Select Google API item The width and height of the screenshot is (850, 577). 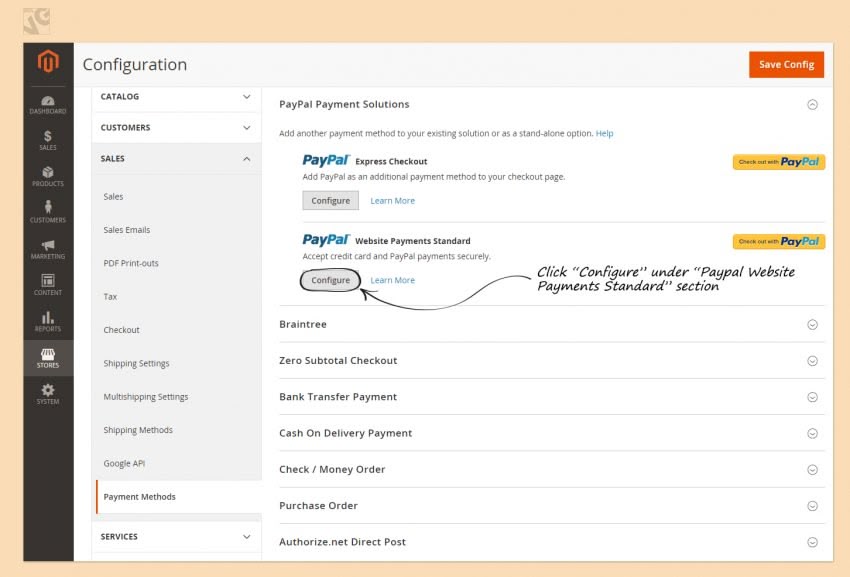point(124,464)
